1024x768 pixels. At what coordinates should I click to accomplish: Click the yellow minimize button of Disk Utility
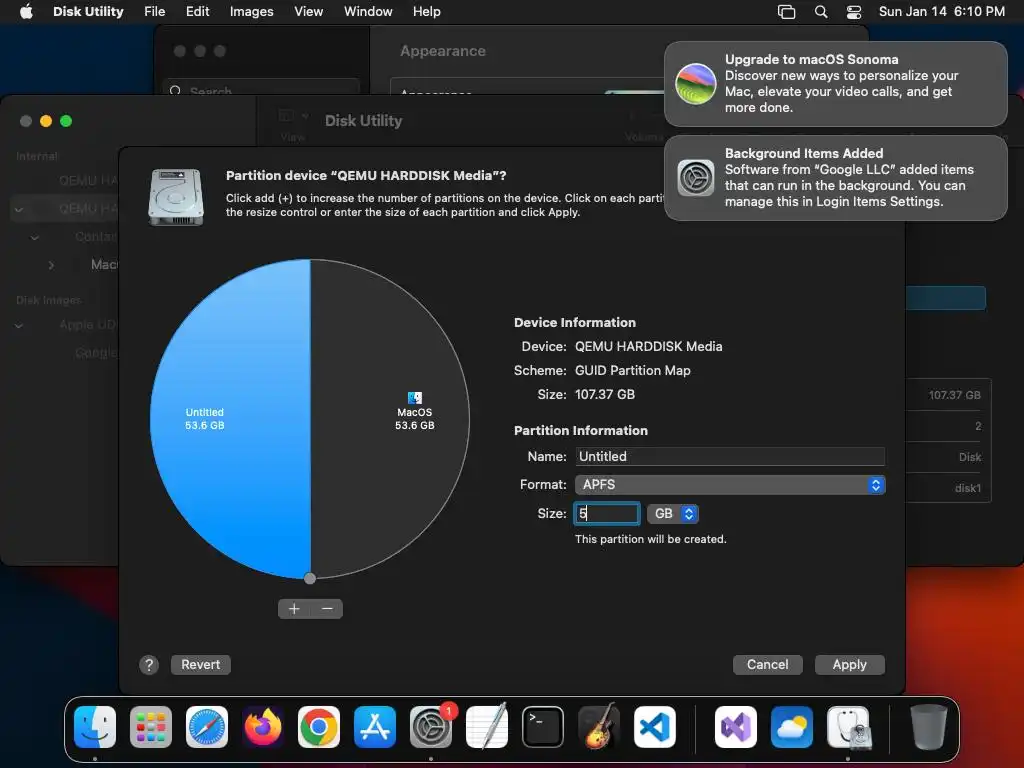pos(46,121)
